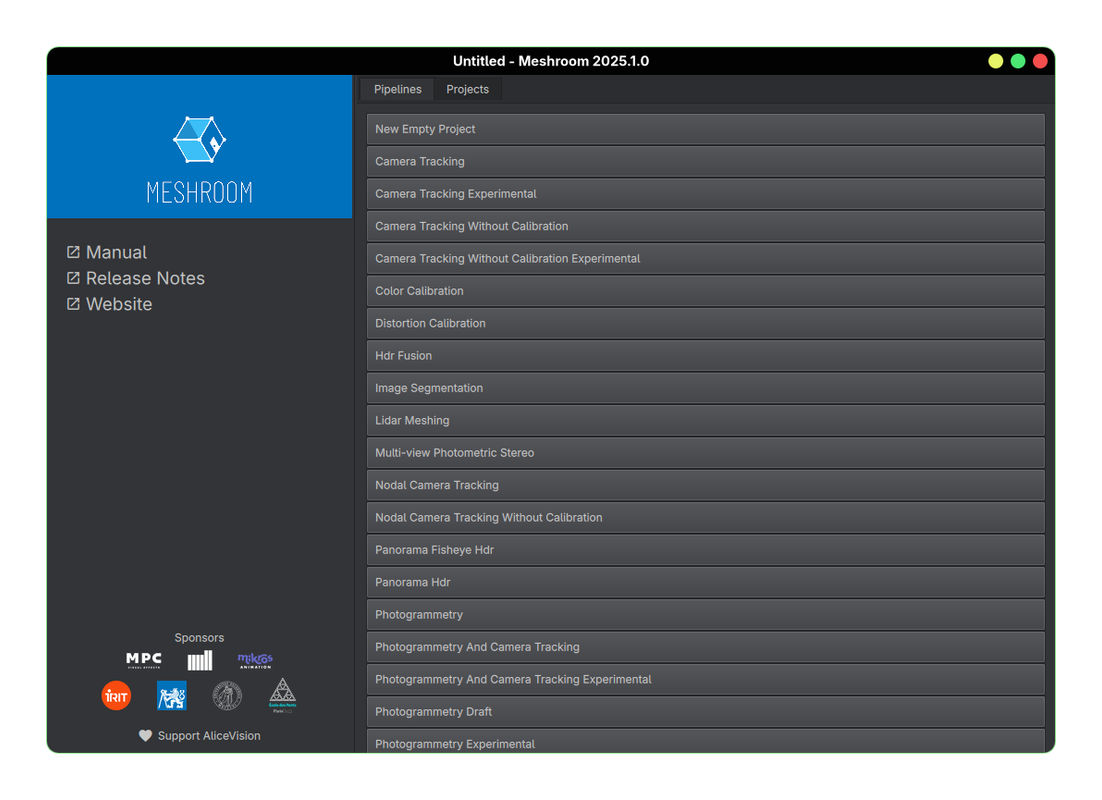
Task: Select Camera Tracking Without Calibration
Action: [706, 226]
